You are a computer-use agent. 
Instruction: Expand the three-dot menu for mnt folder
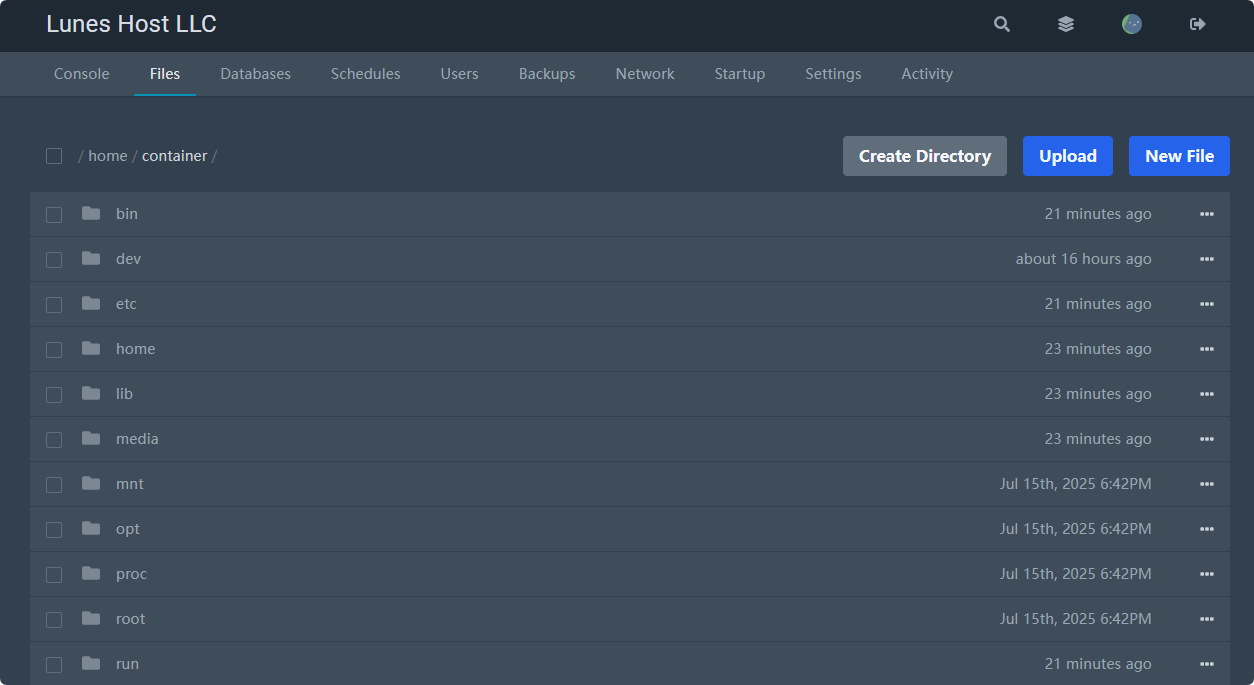(1206, 484)
